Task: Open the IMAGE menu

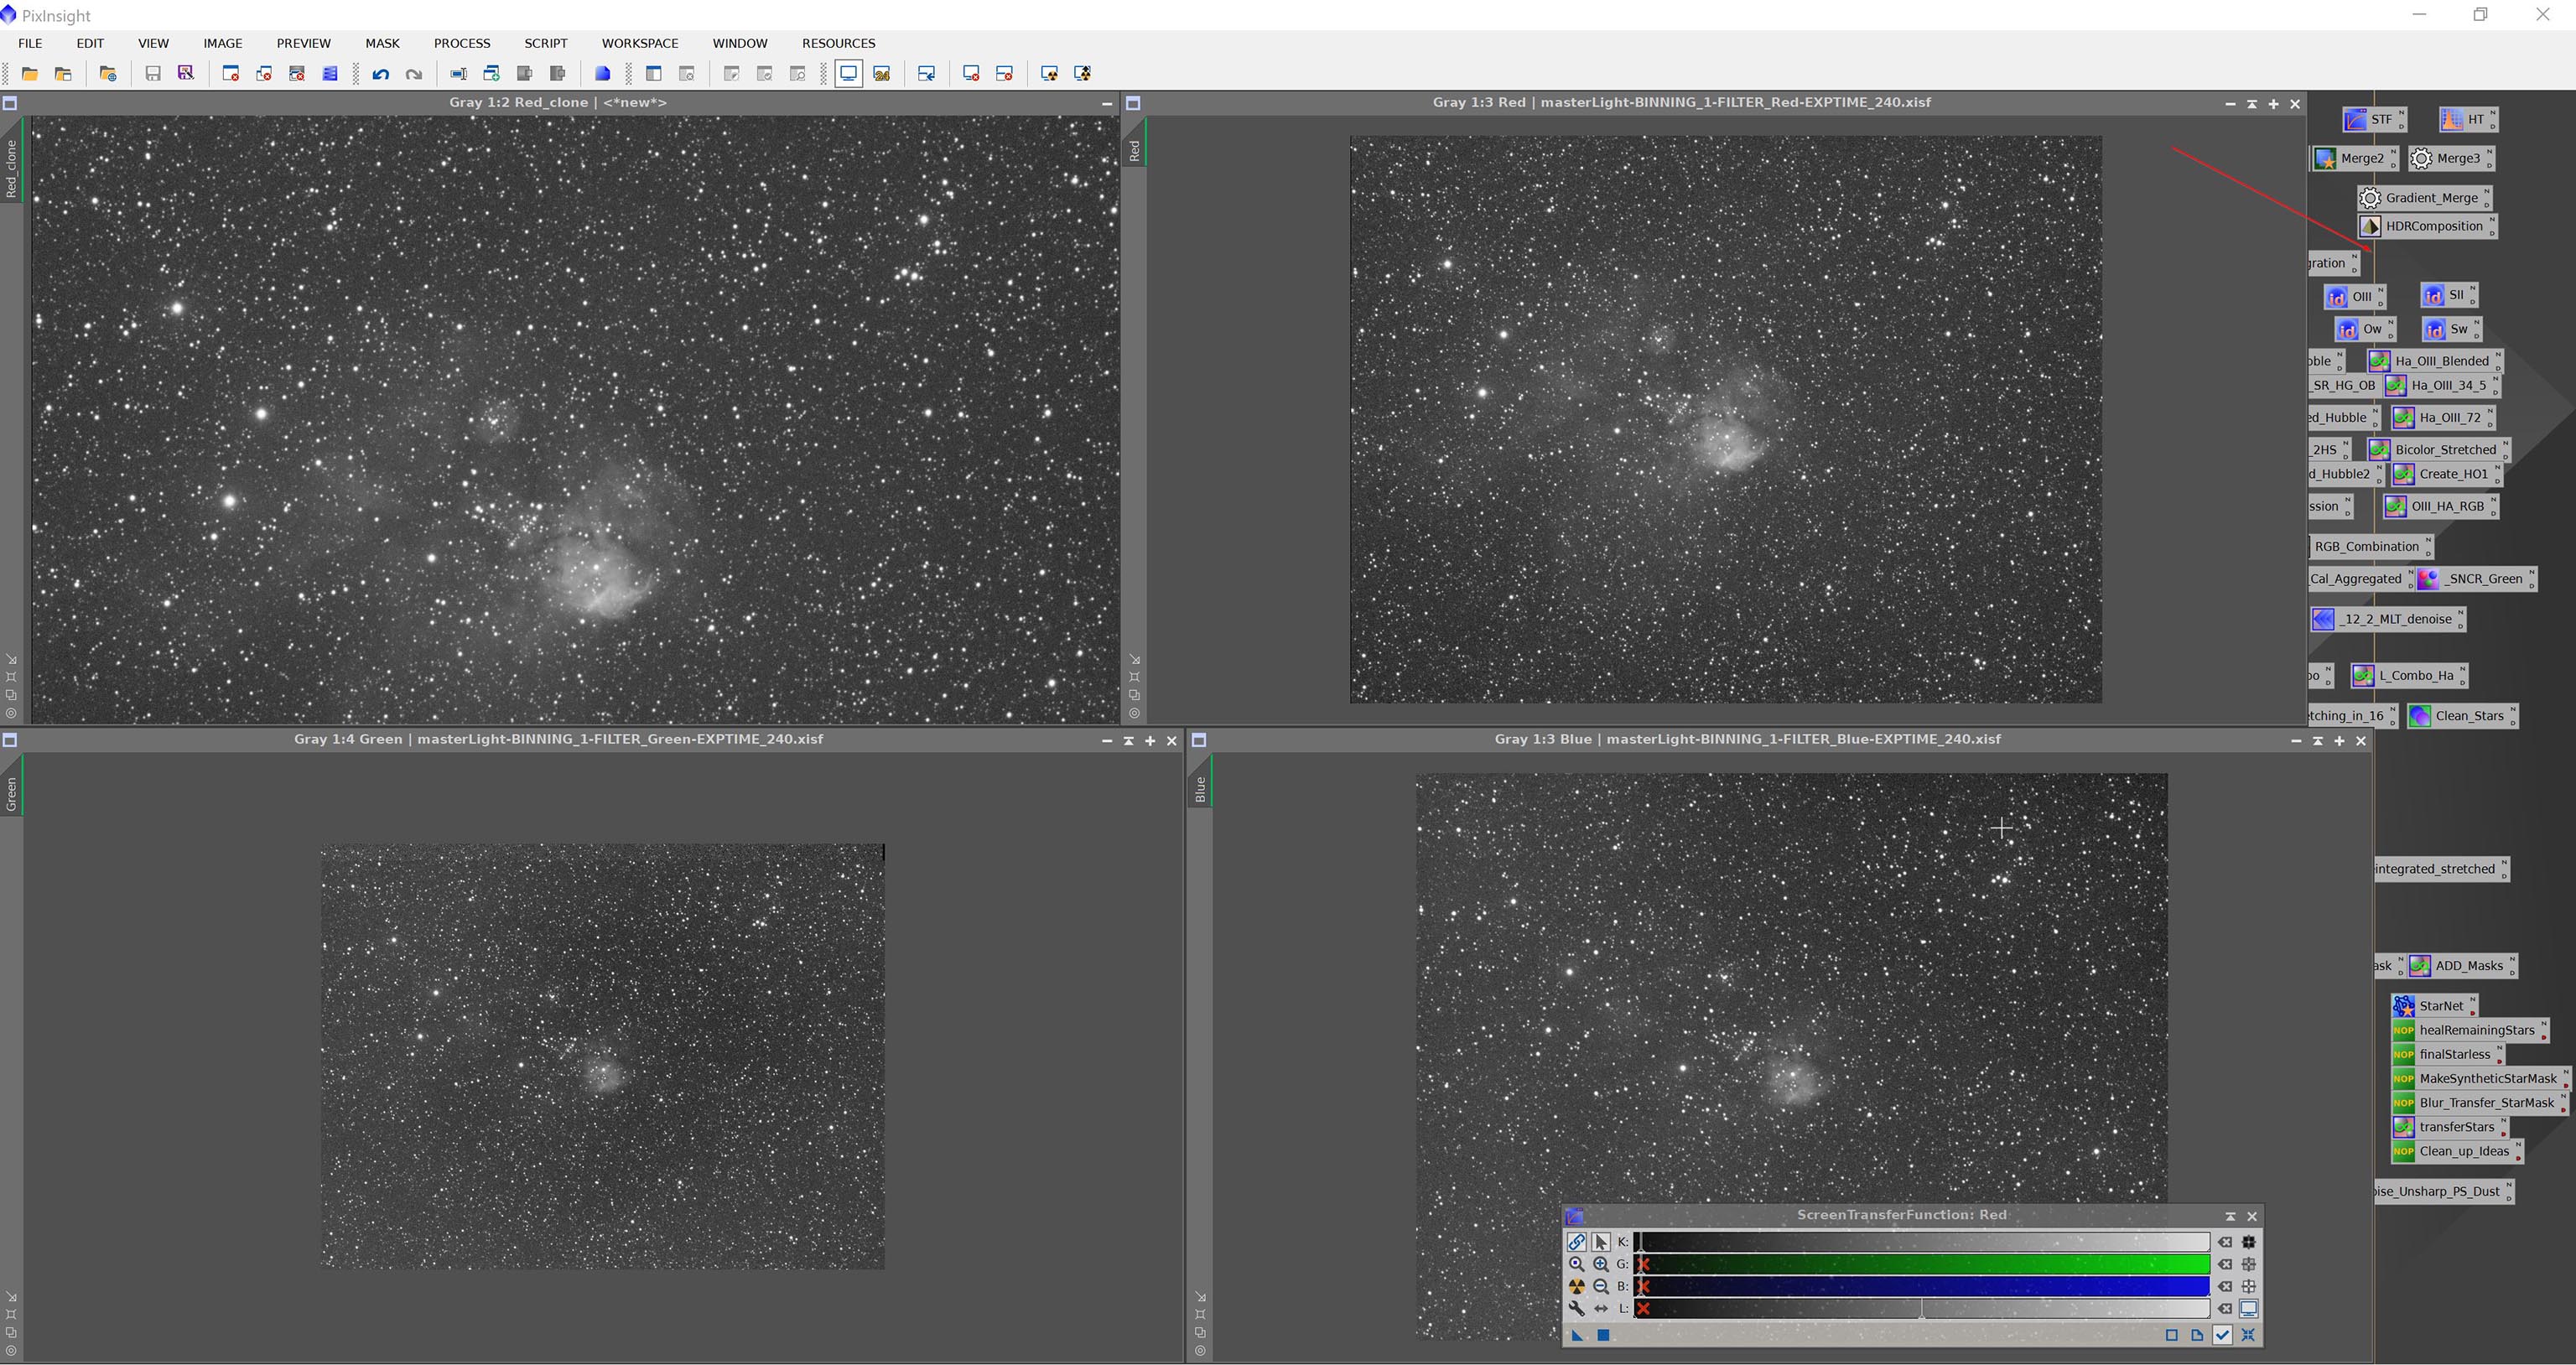Action: (222, 43)
